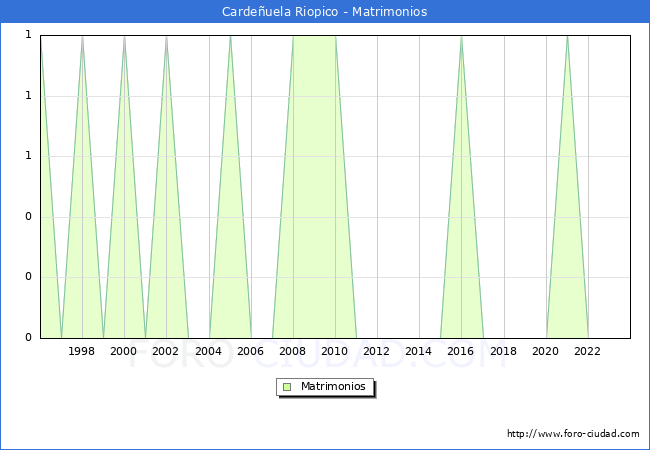Viewport: 650px width, 450px height.
Task: Click the 2008 x-axis label
Action: click(x=292, y=351)
